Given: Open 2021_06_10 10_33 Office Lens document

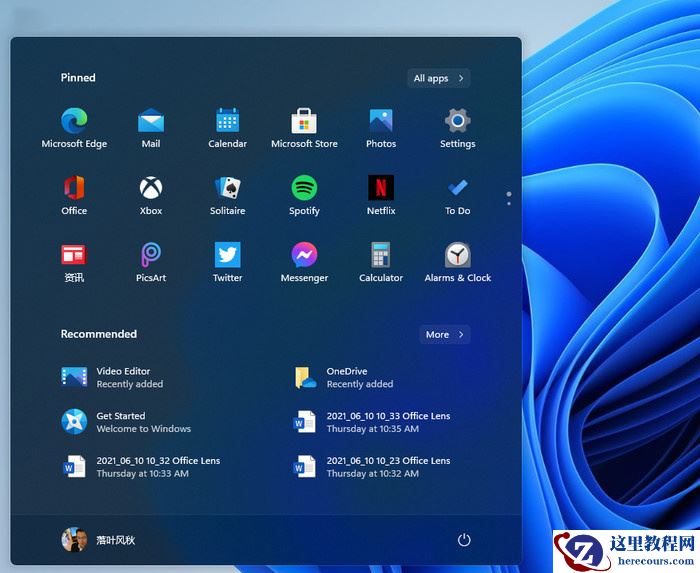Looking at the screenshot, I should pyautogui.click(x=372, y=422).
